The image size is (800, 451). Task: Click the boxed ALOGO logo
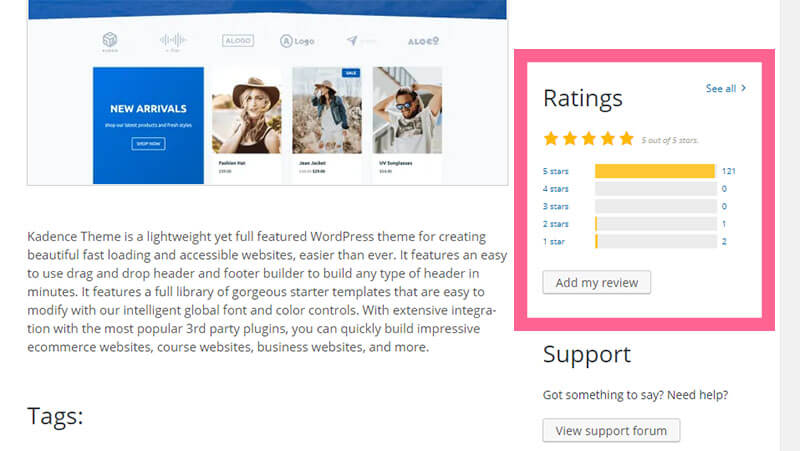238,41
